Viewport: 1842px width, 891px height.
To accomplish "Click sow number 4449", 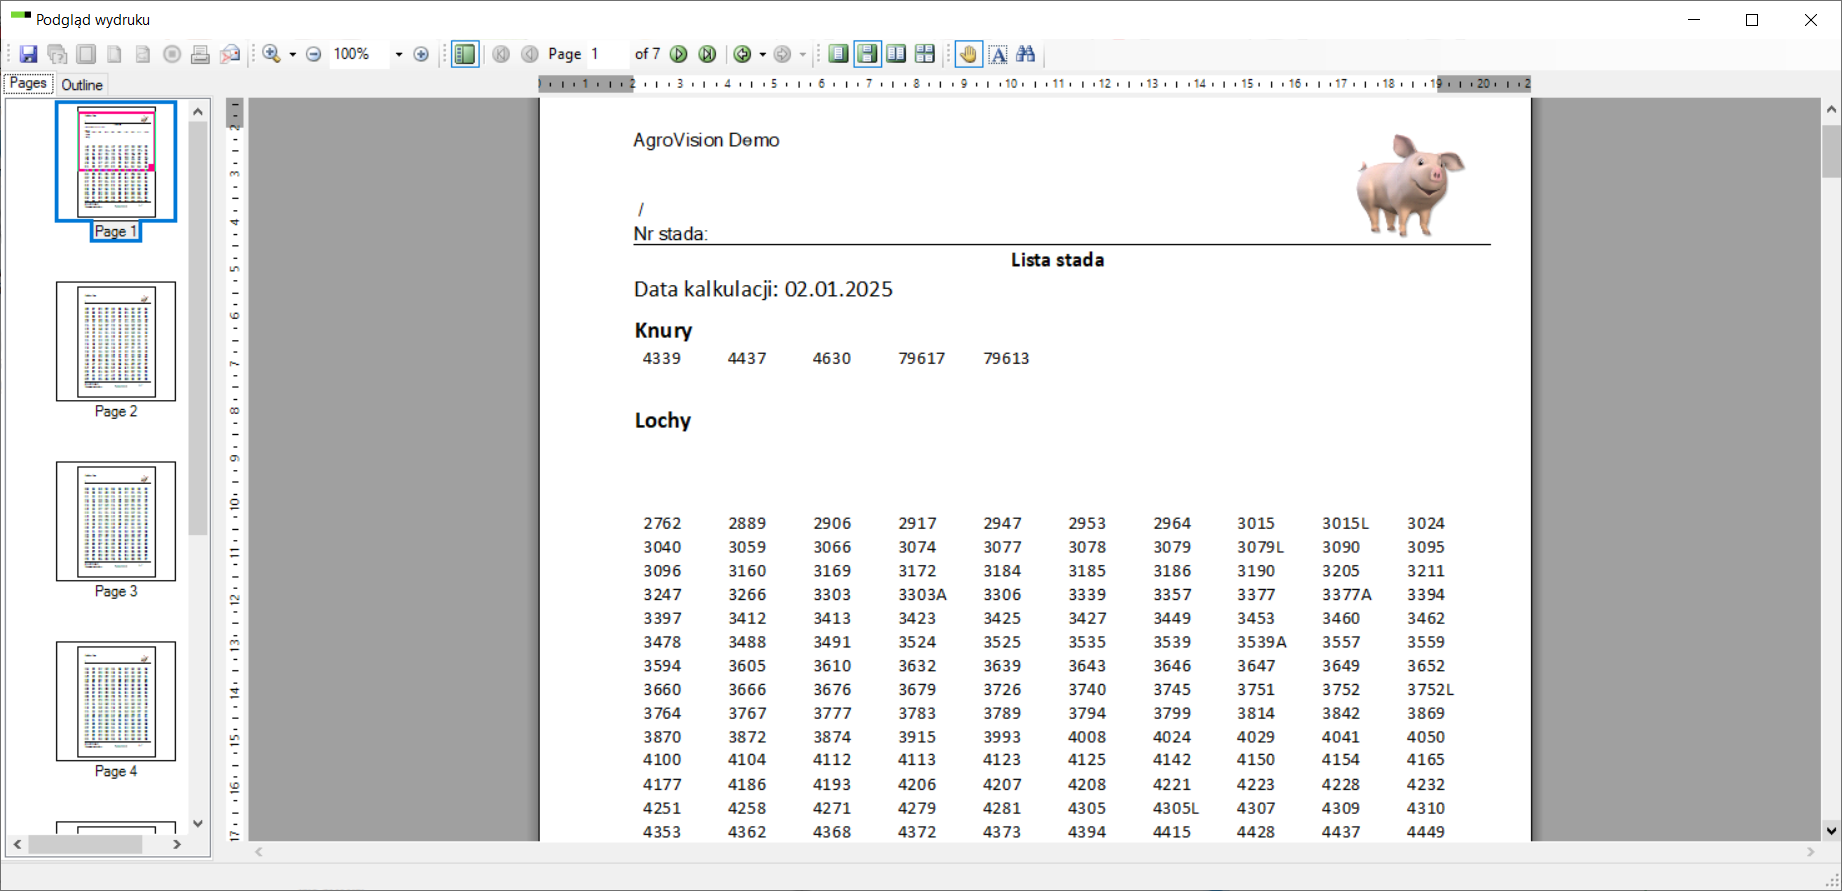I will coord(1425,832).
